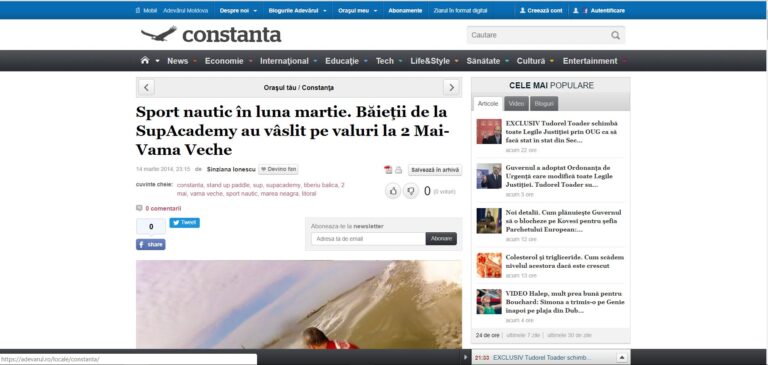Open the VIDEO Halep article headline
The image size is (768, 365).
(565, 302)
